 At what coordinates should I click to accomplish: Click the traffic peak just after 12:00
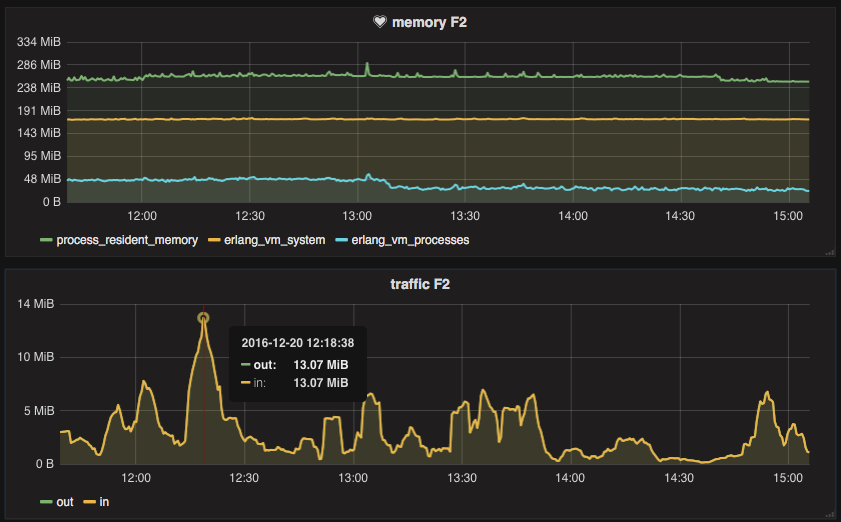pos(144,382)
